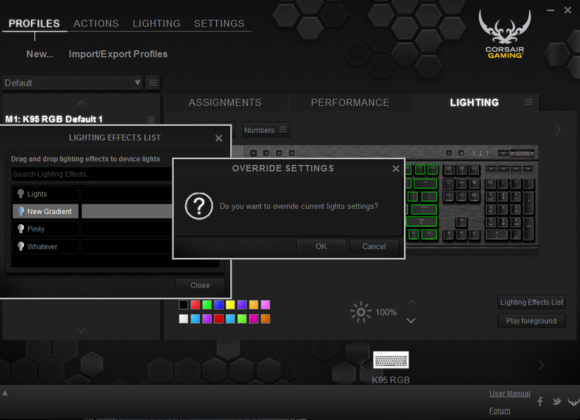The image size is (580, 420).
Task: Open the Facebook icon link
Action: (x=540, y=401)
